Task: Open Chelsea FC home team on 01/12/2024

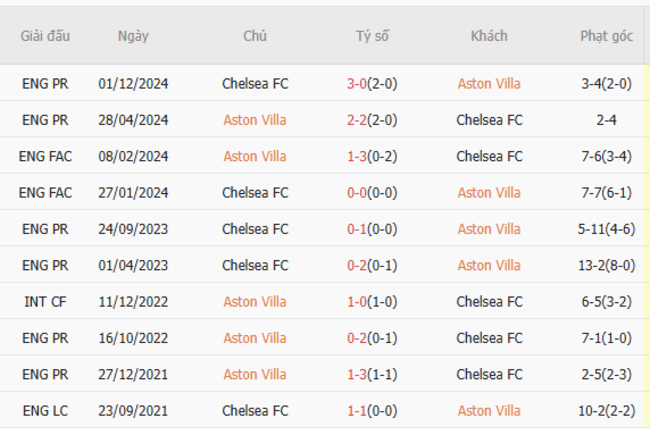Action: (x=255, y=84)
